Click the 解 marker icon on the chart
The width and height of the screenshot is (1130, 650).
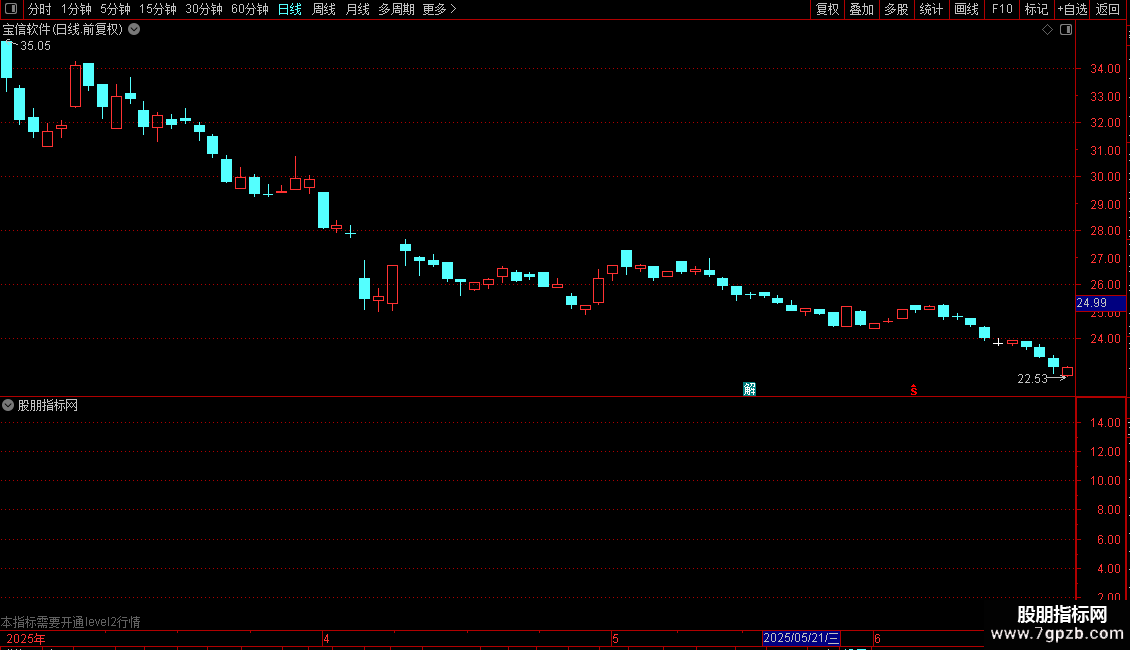[749, 389]
